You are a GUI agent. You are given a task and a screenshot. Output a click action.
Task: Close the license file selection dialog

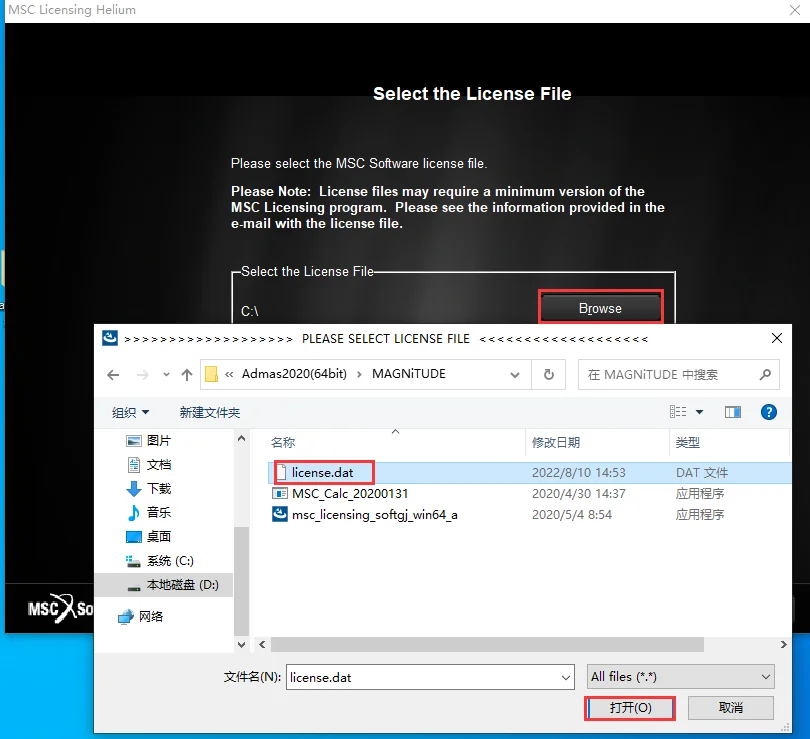click(776, 338)
